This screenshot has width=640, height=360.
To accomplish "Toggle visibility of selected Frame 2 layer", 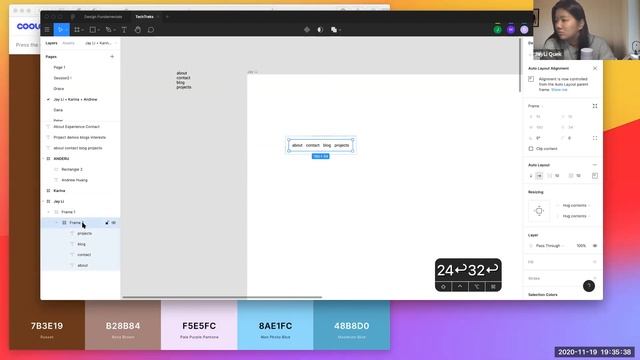I will (x=114, y=222).
